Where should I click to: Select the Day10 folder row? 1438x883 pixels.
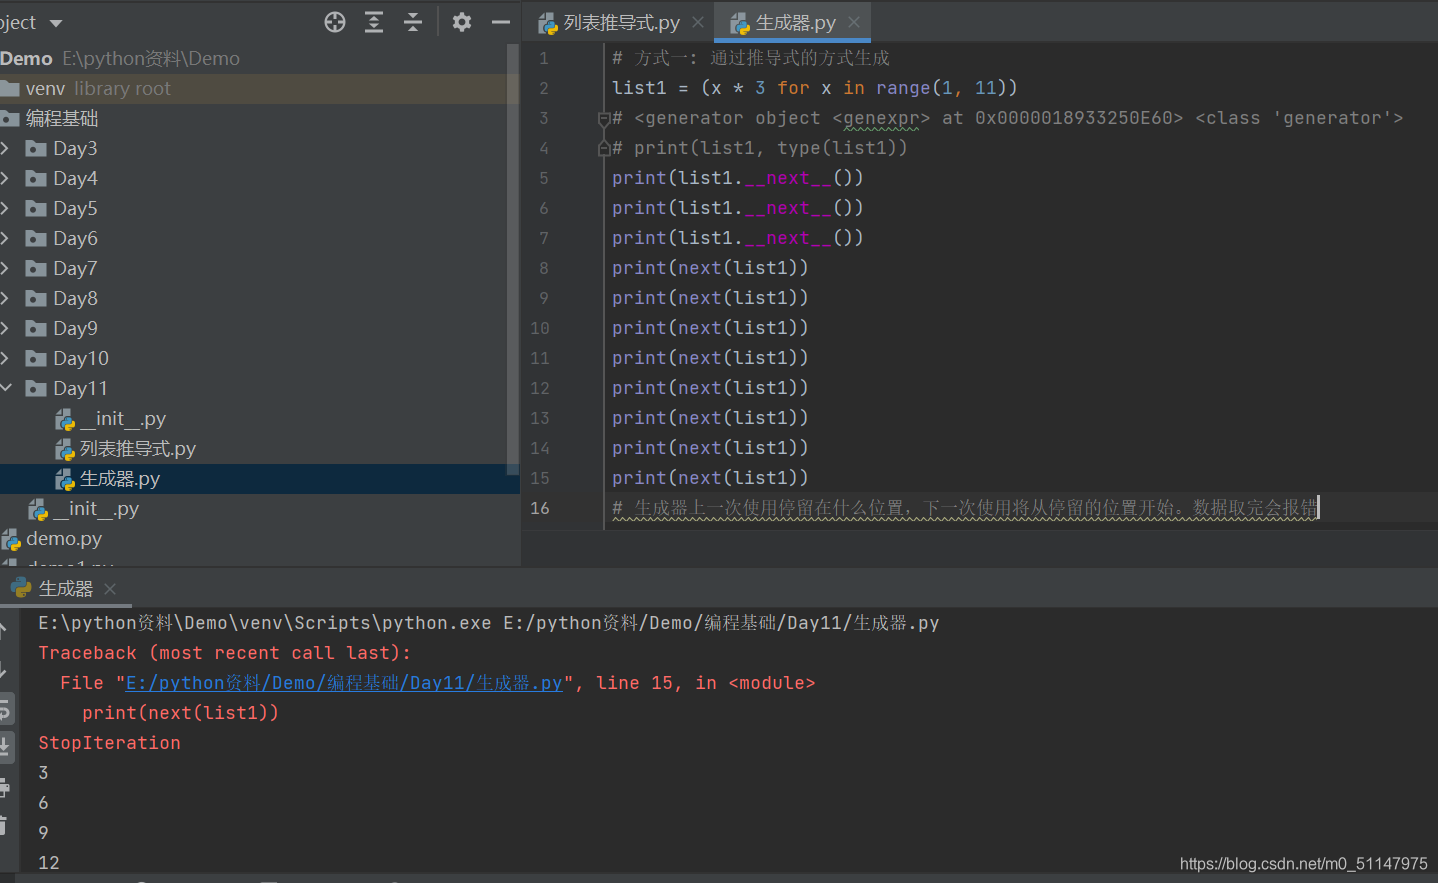point(260,359)
